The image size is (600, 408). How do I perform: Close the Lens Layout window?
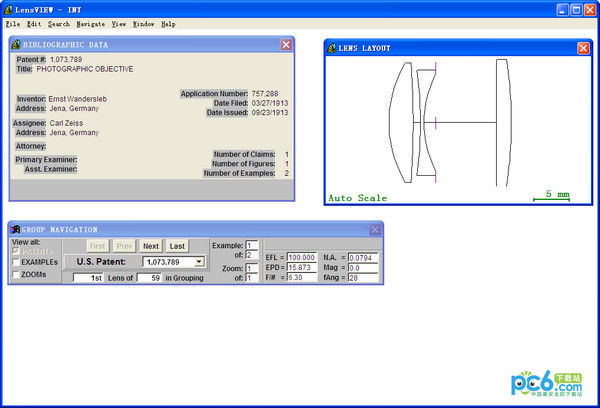tap(583, 48)
